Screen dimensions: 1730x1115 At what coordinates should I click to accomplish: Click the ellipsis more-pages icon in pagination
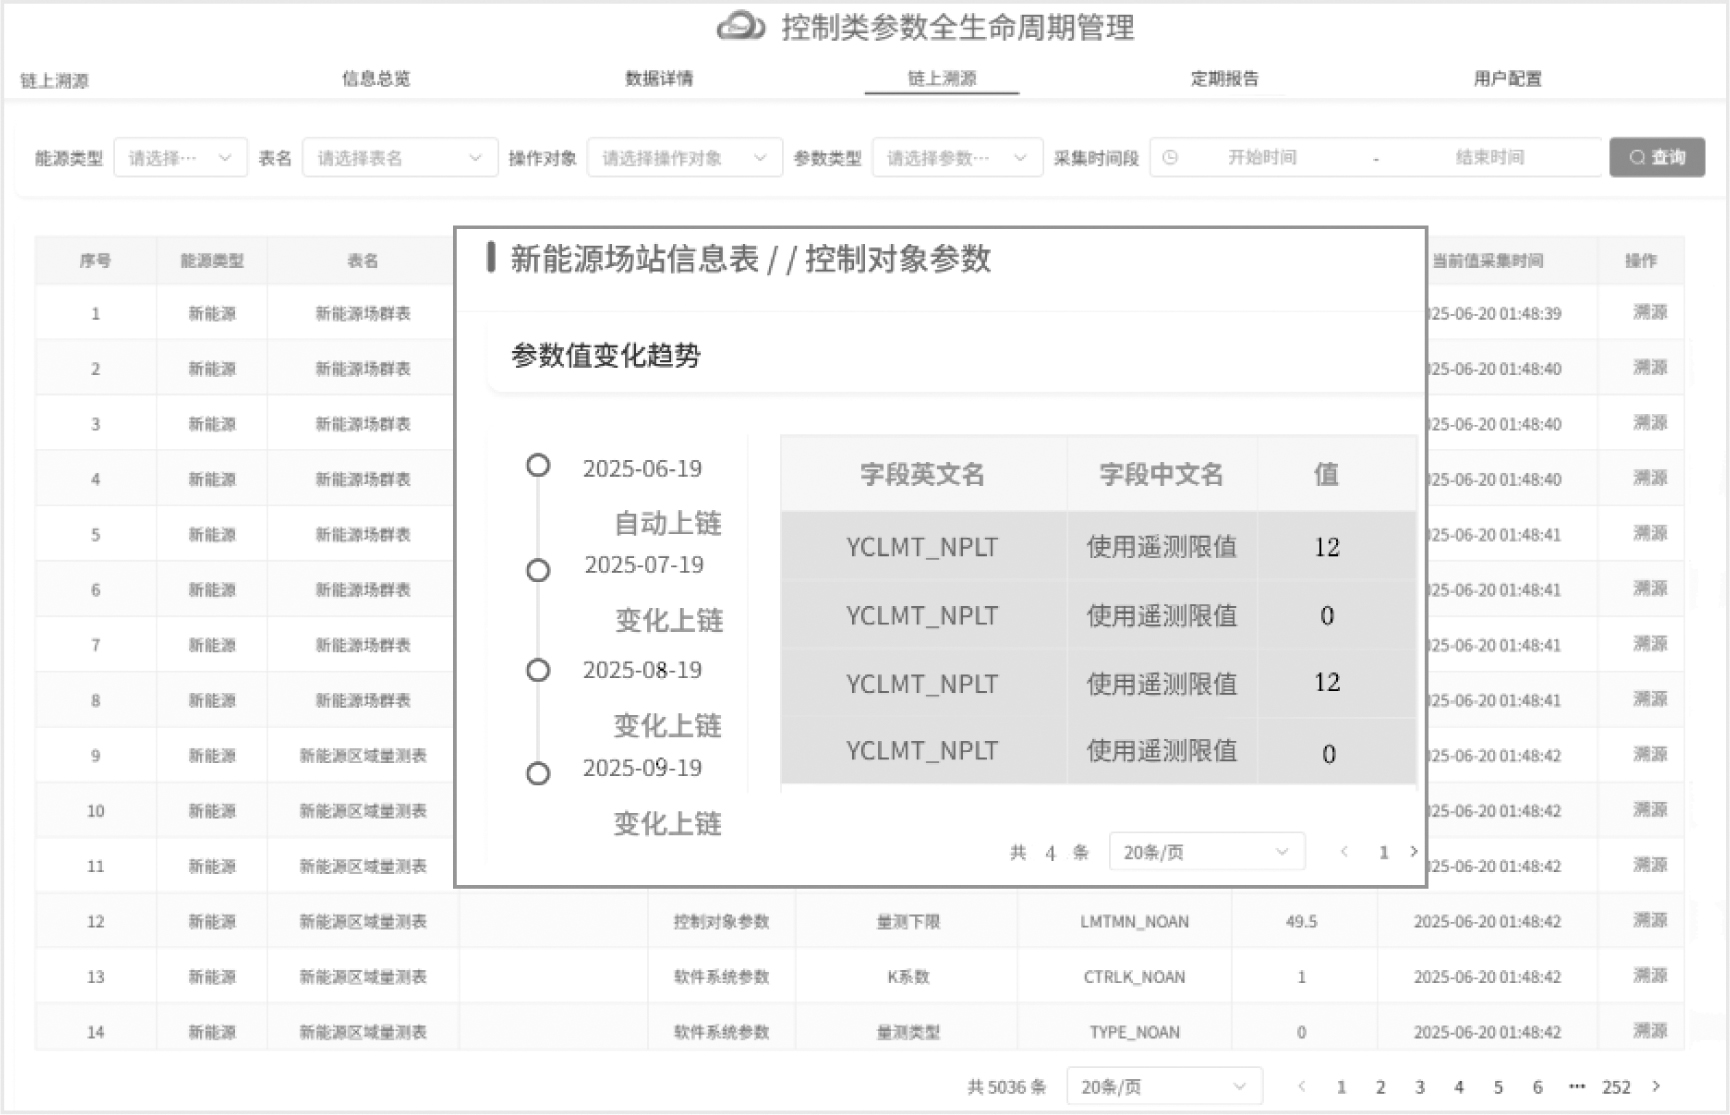point(1577,1086)
